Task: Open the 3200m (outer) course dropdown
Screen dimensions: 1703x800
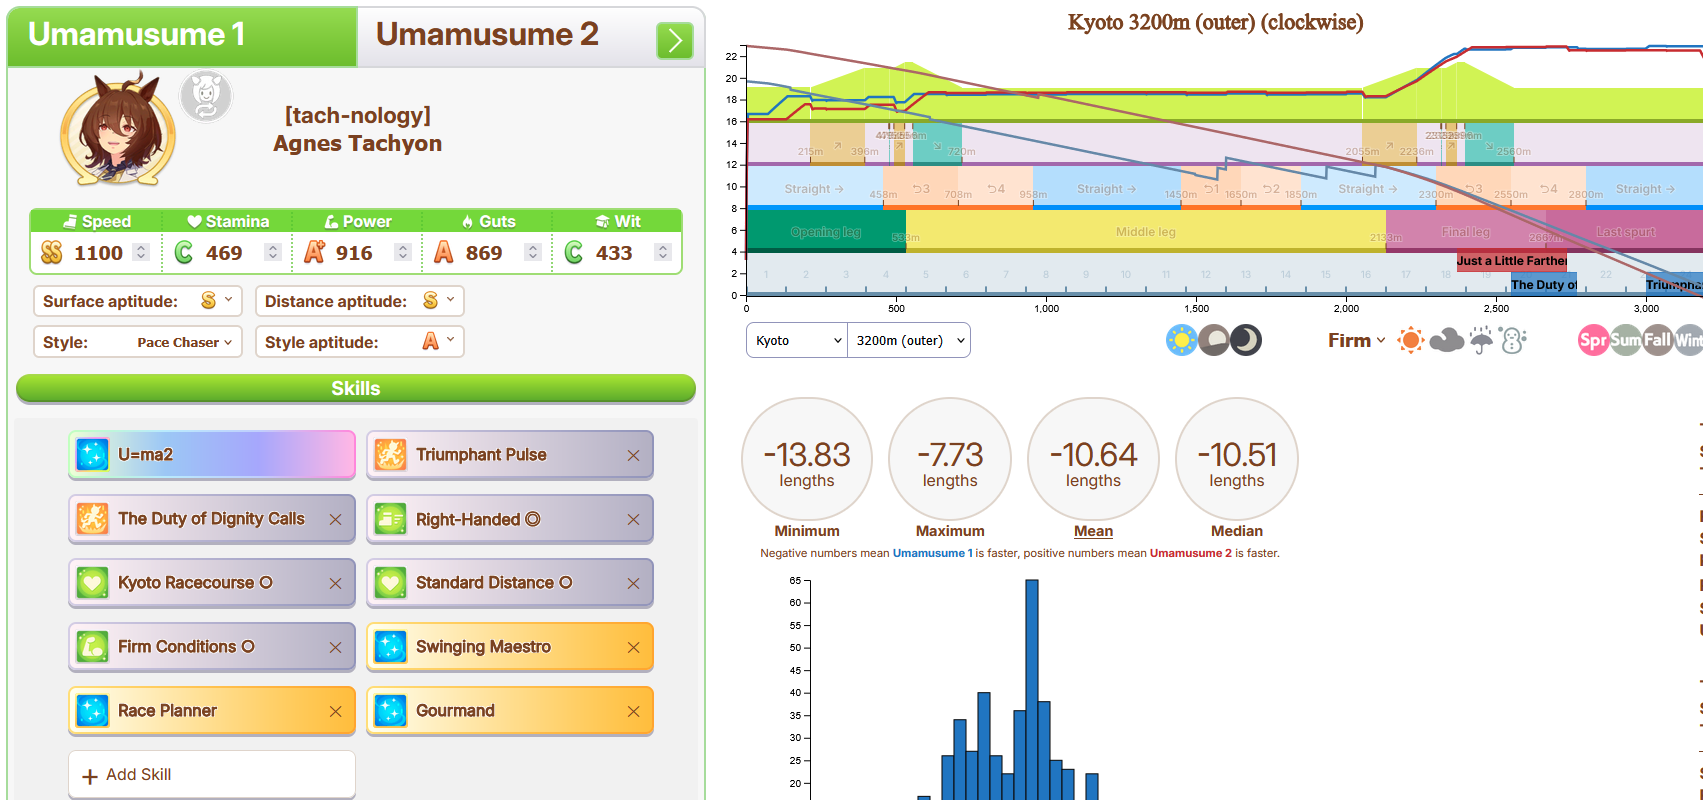Action: (909, 340)
